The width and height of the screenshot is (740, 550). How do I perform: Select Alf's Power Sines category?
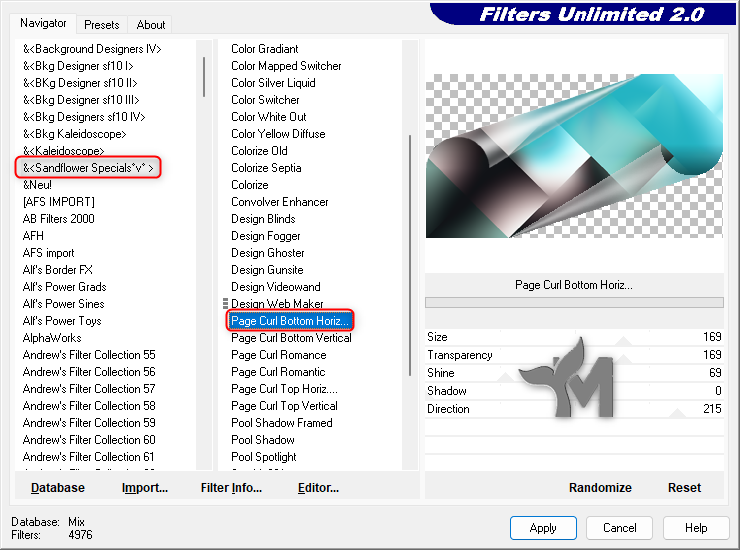pos(63,304)
